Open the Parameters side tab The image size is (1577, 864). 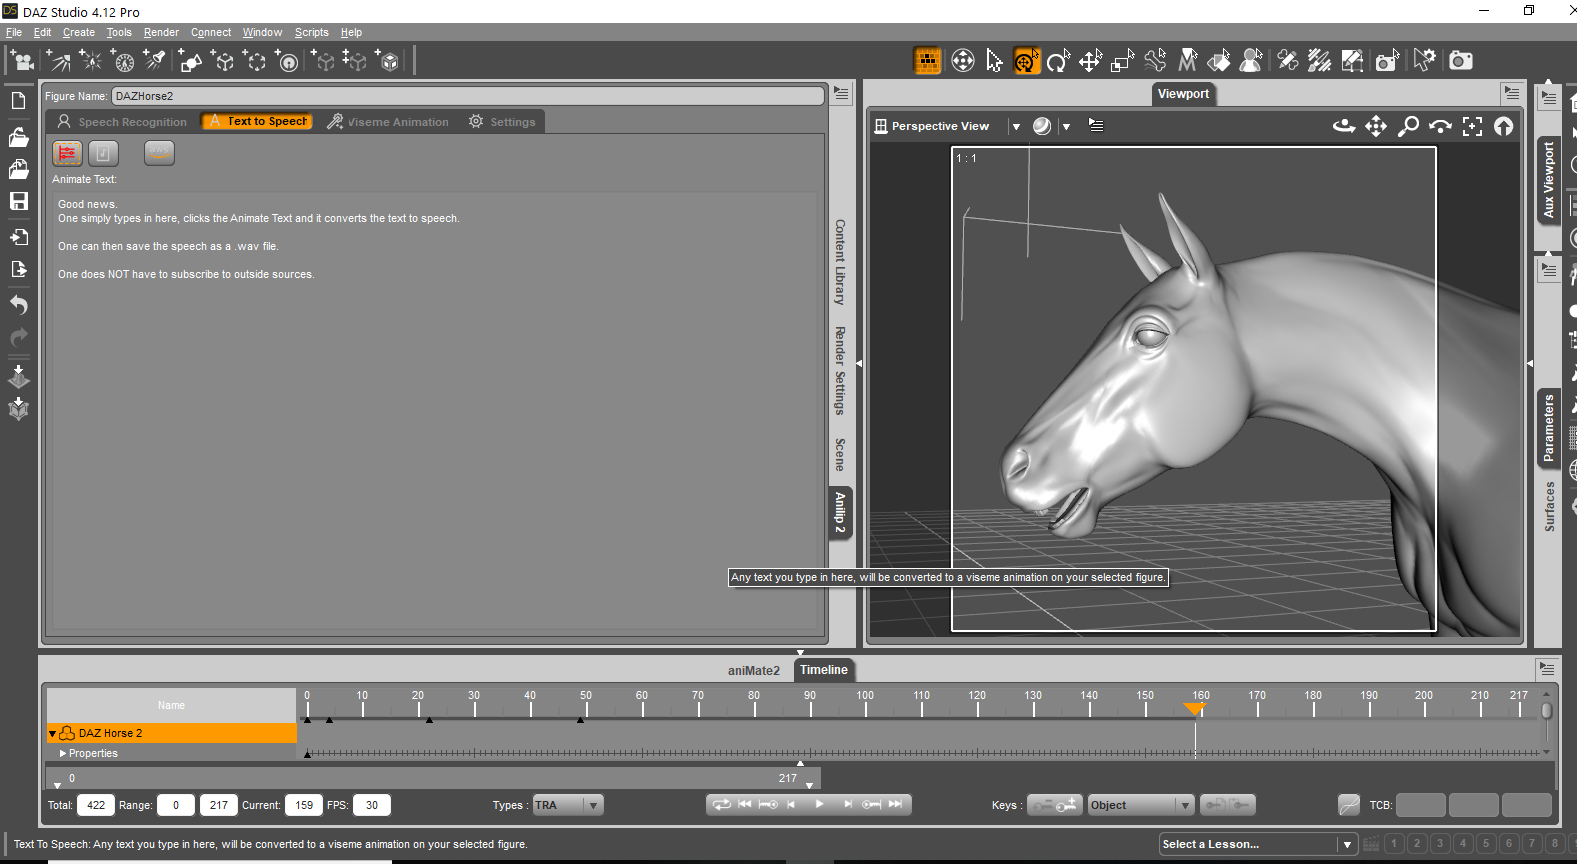click(x=1548, y=428)
